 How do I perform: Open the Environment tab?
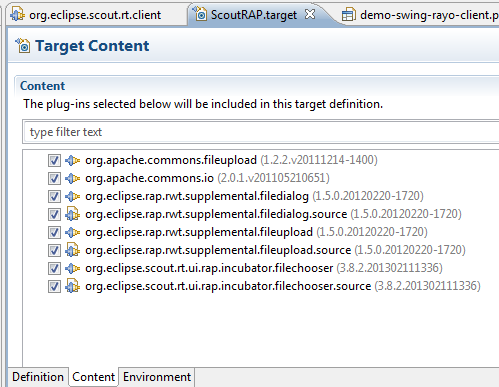(157, 377)
